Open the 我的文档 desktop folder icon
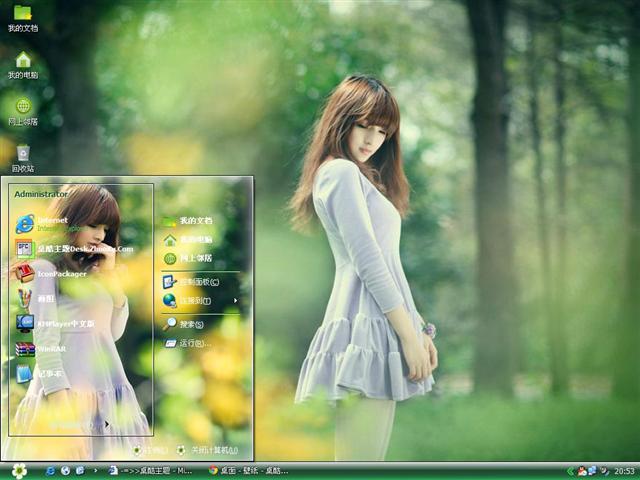Screen dimensions: 640x480 pyautogui.click(x=23, y=18)
